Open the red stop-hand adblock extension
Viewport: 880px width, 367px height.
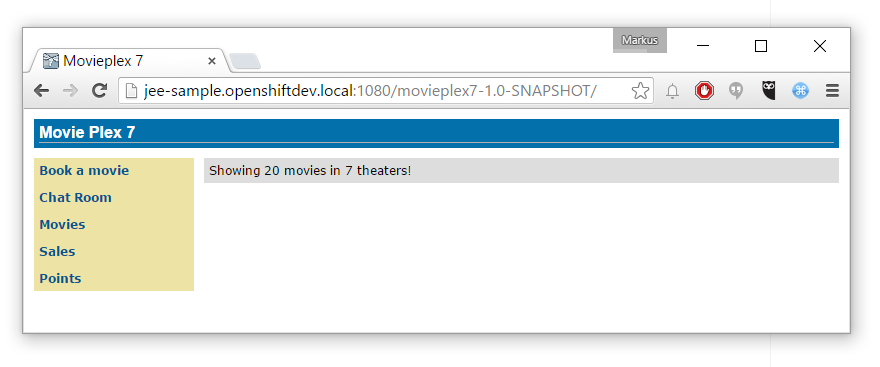(x=704, y=91)
